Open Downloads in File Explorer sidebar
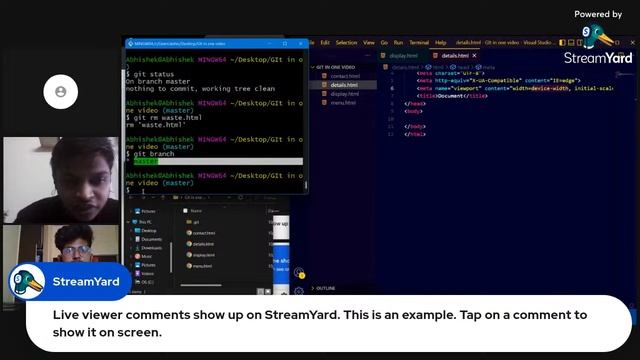 coord(148,248)
